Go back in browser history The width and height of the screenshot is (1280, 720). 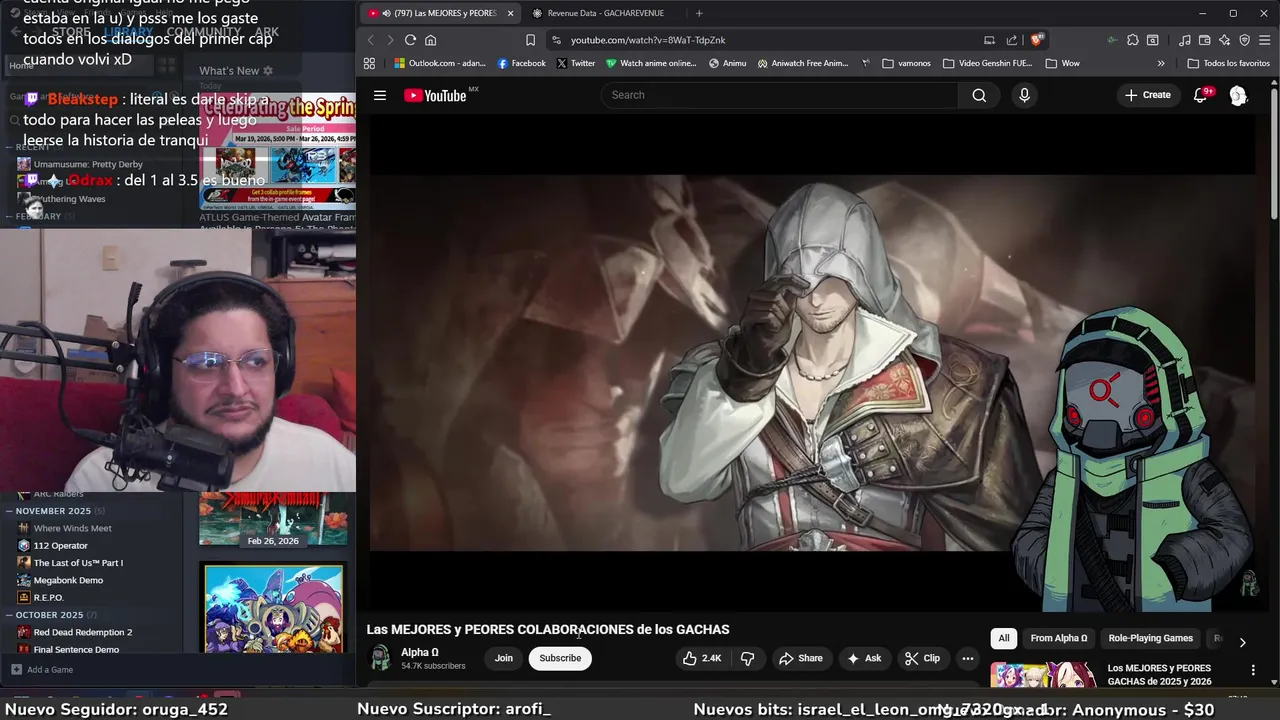370,40
